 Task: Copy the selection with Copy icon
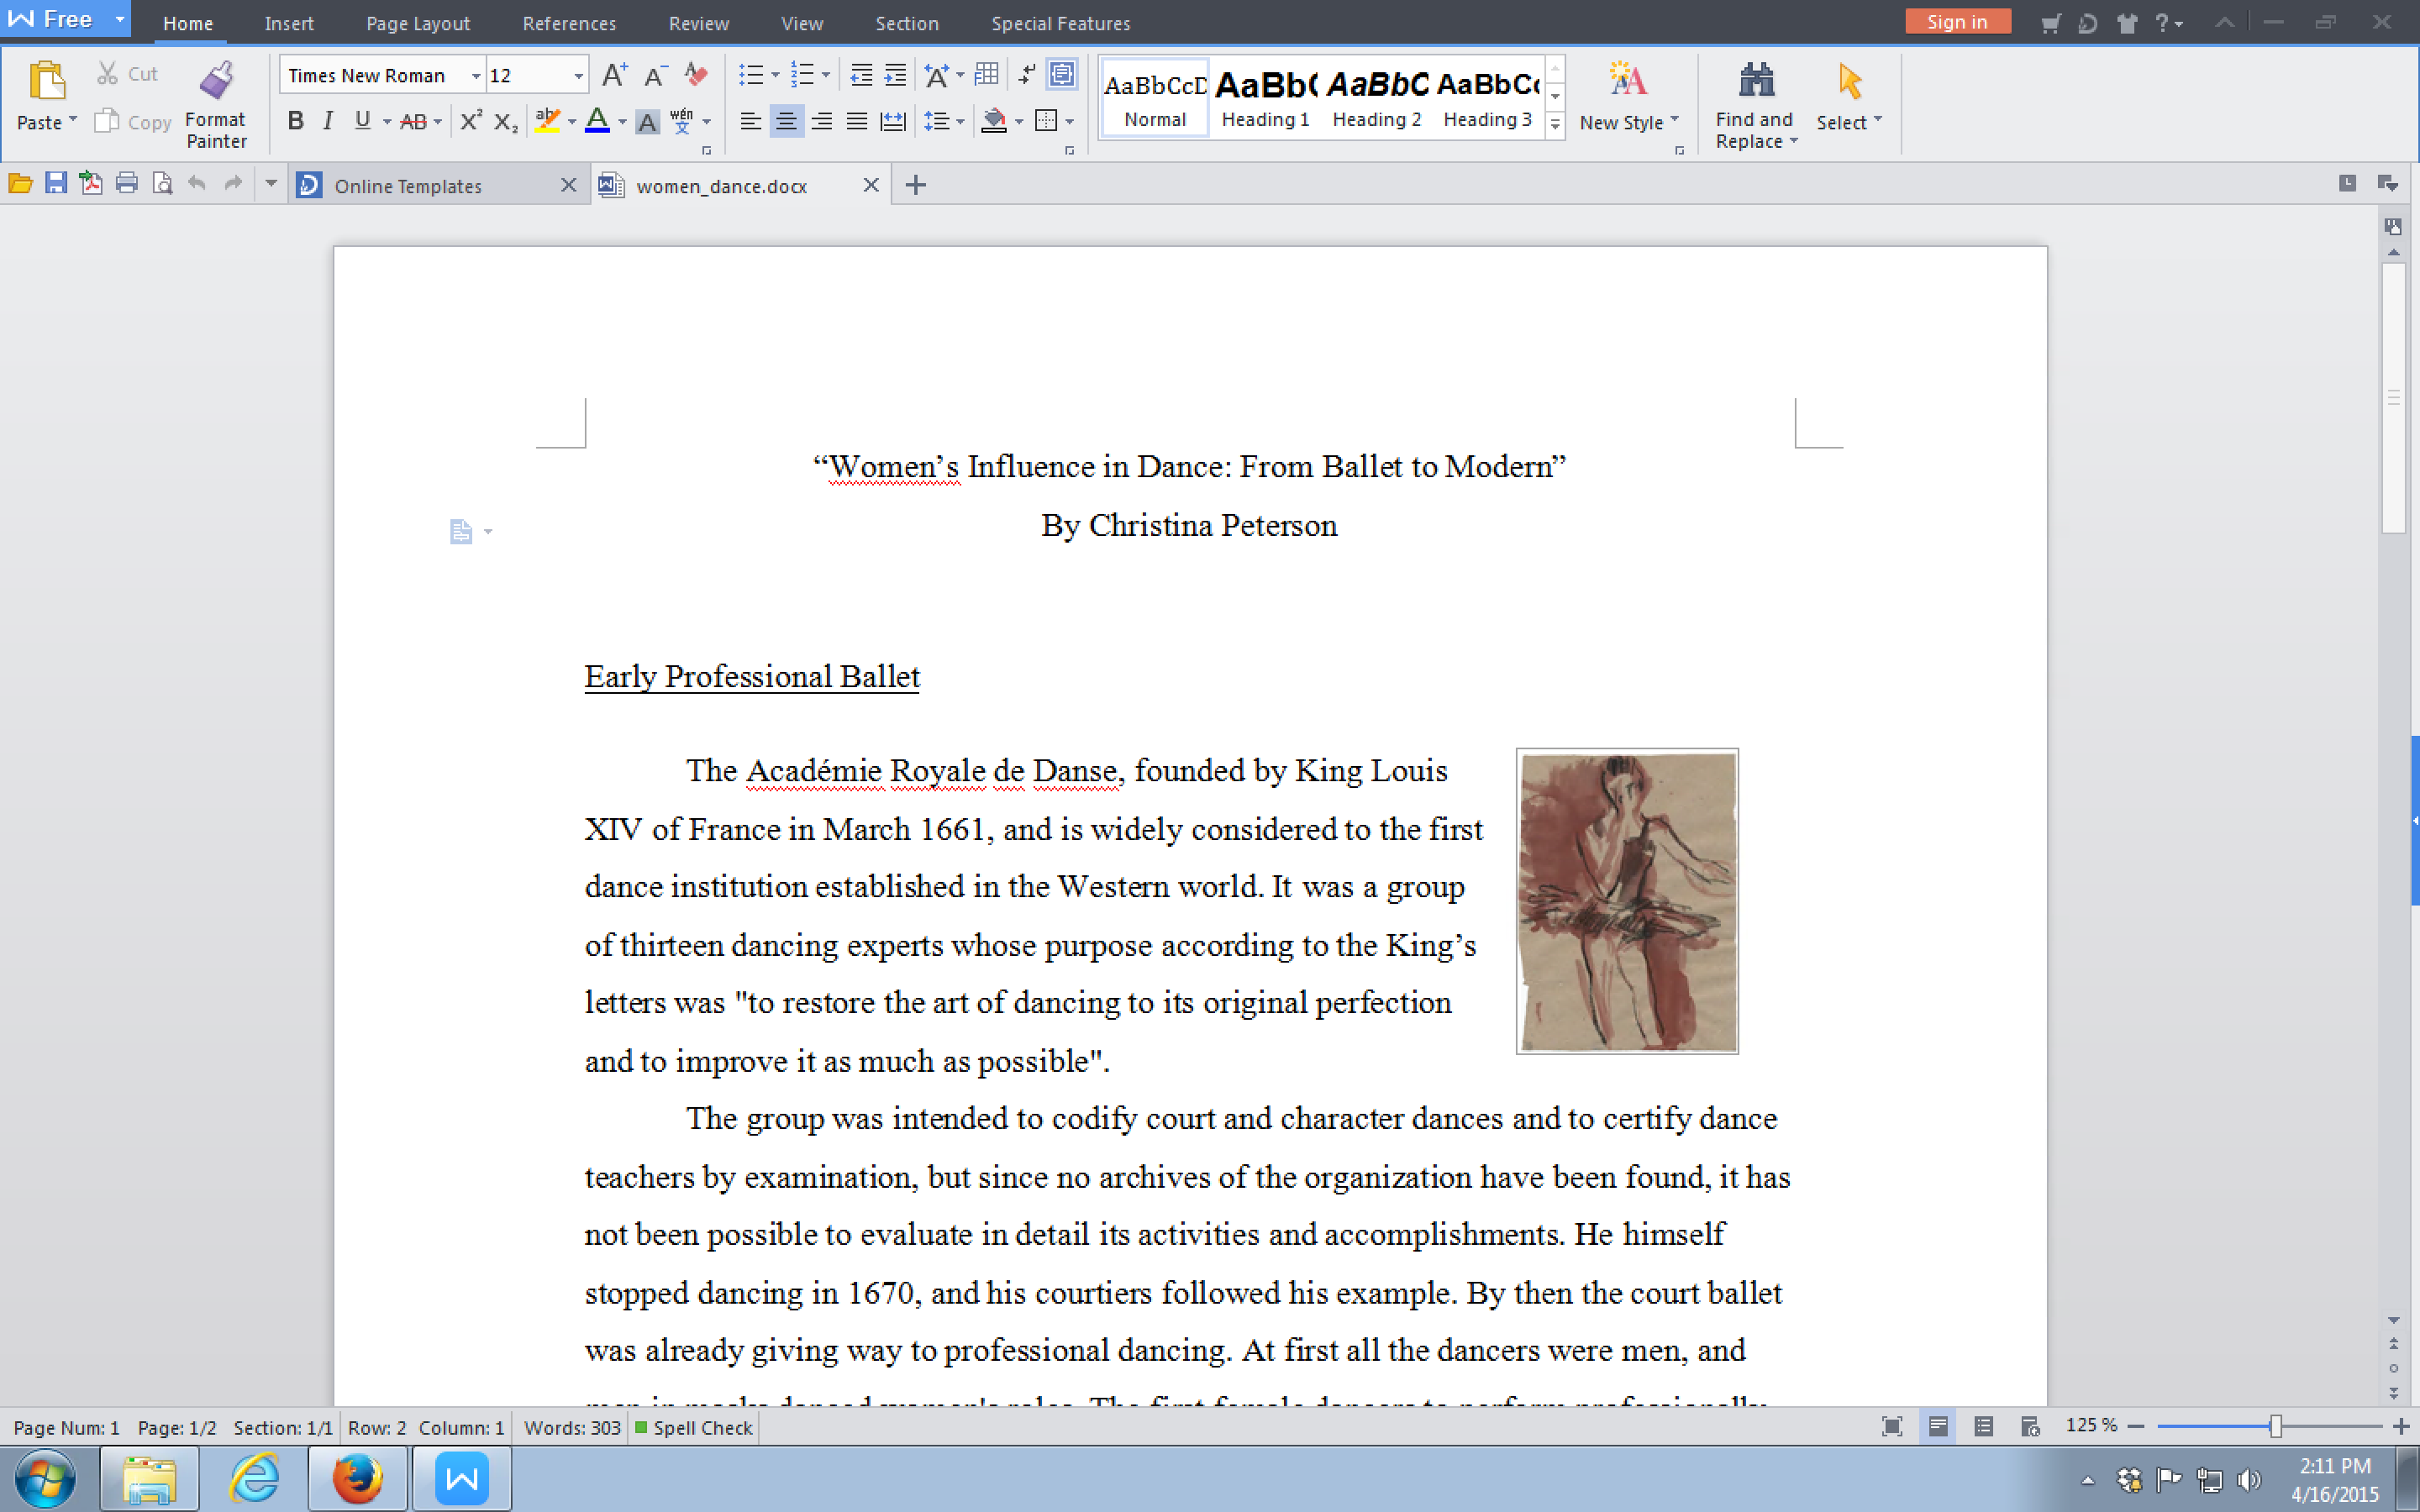(x=106, y=121)
